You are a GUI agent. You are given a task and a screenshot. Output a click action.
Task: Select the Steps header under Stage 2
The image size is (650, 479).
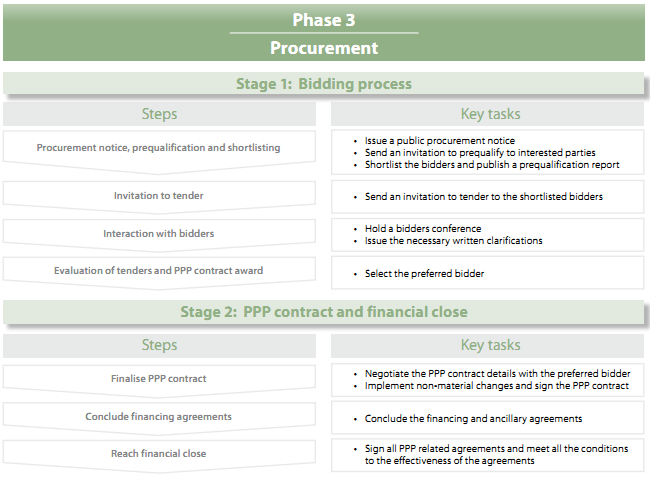coord(159,345)
